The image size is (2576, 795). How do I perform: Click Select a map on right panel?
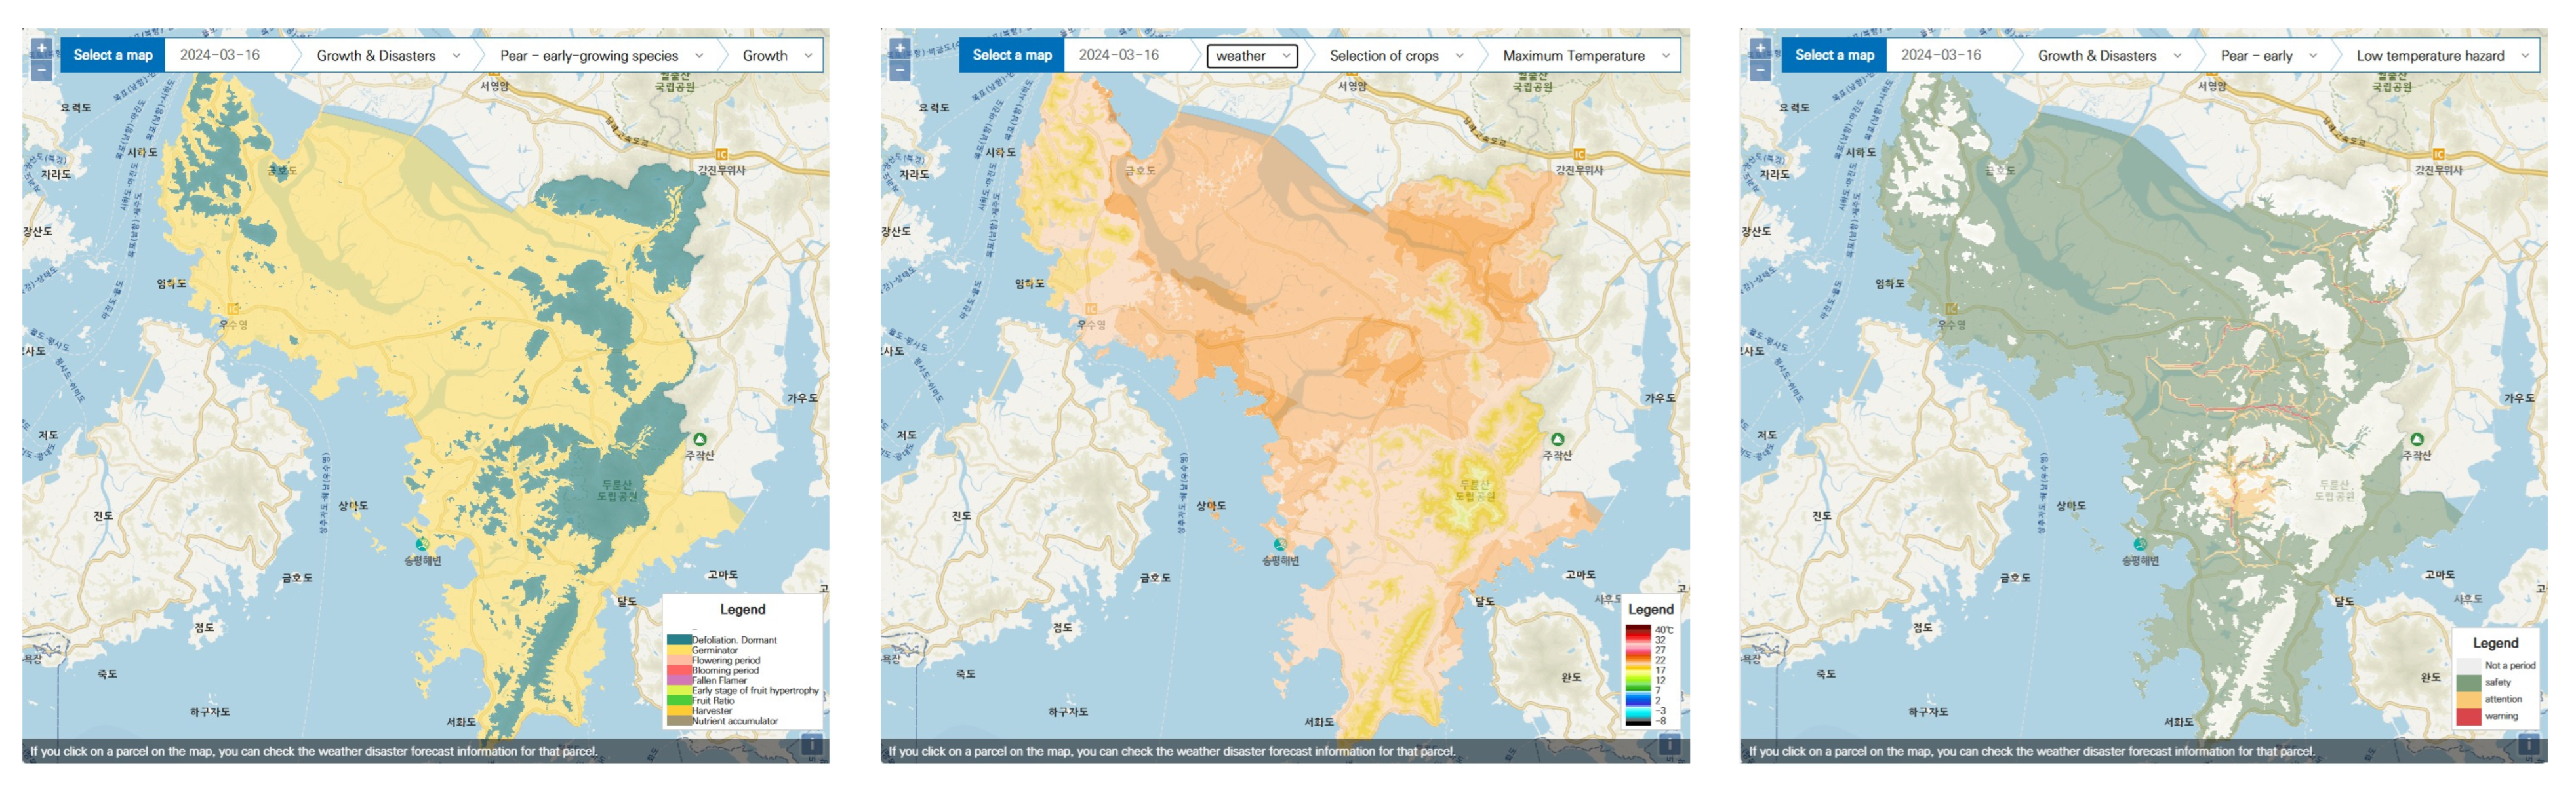pos(1834,56)
